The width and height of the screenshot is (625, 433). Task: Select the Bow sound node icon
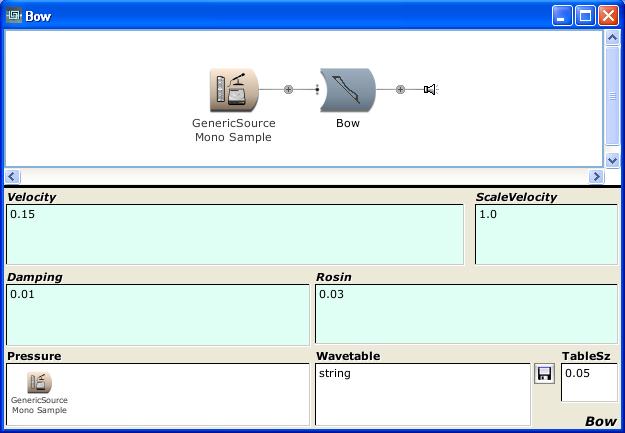[x=347, y=90]
